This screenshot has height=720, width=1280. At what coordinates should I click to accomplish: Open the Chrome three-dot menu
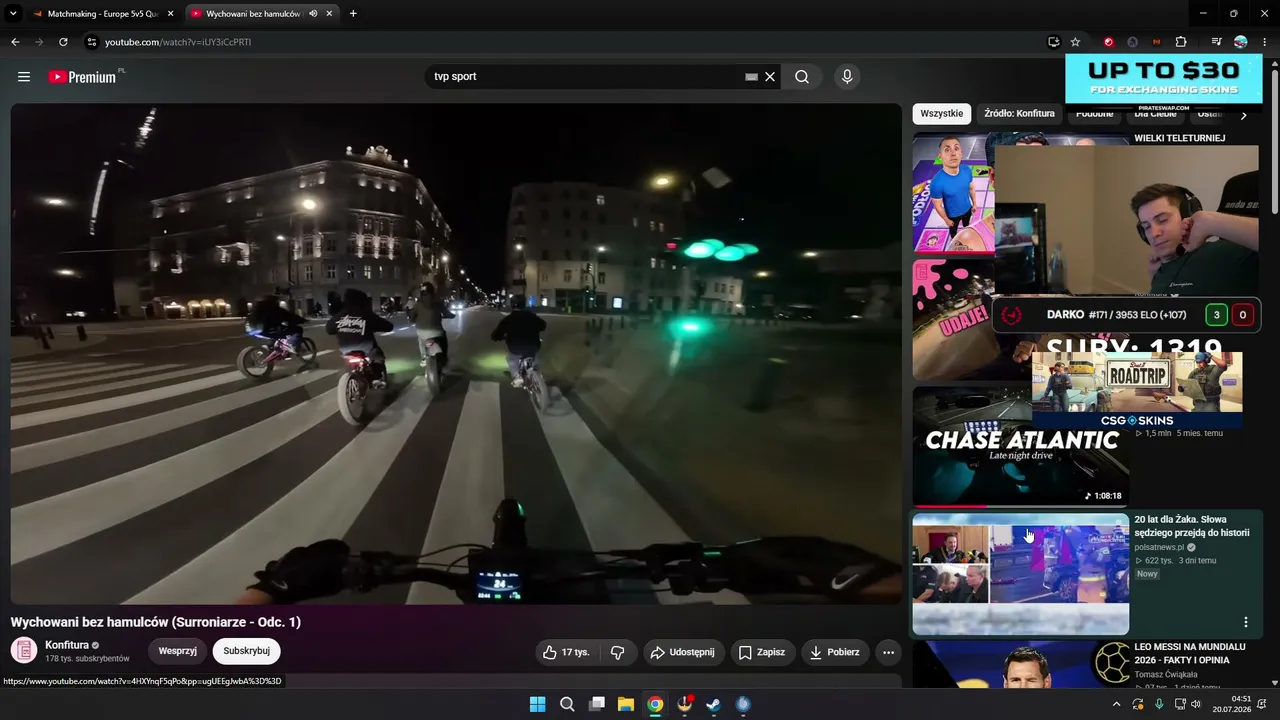tap(1264, 42)
